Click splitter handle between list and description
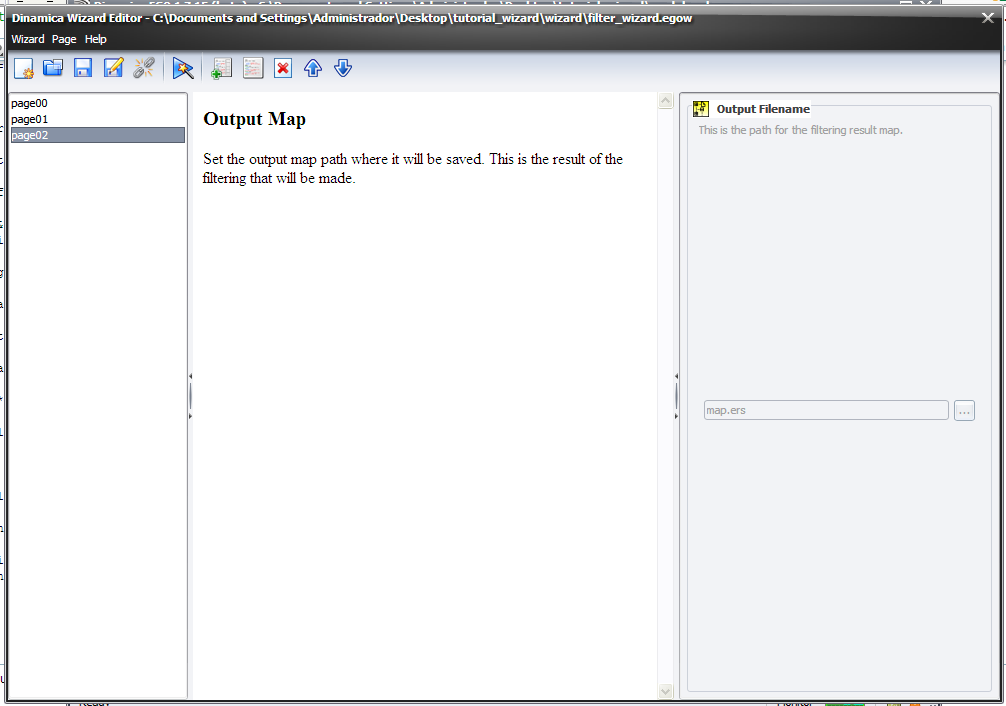 [x=190, y=396]
